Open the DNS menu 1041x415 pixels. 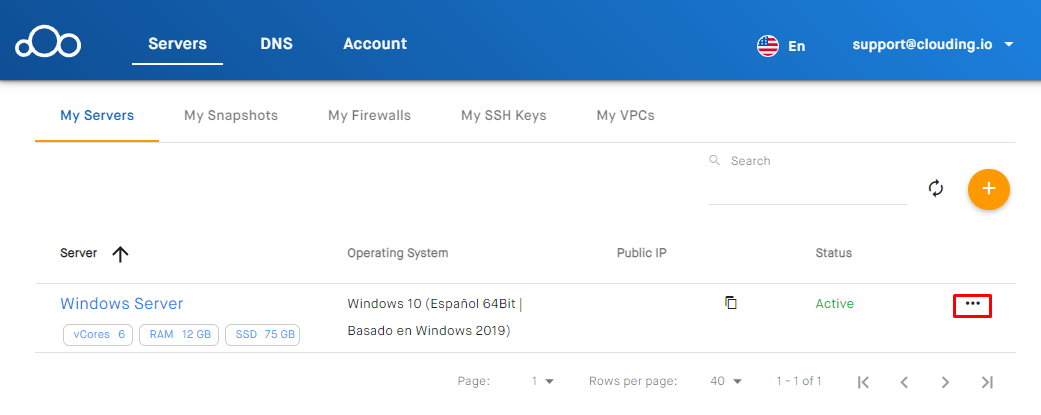pos(277,44)
